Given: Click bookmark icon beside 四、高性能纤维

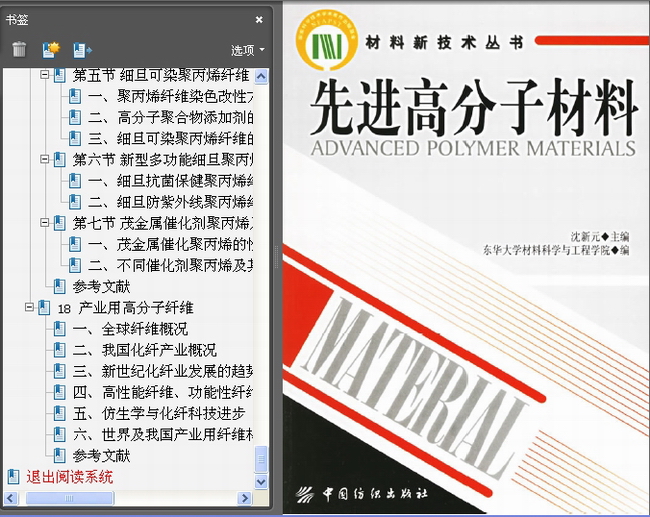Looking at the screenshot, I should (x=60, y=392).
